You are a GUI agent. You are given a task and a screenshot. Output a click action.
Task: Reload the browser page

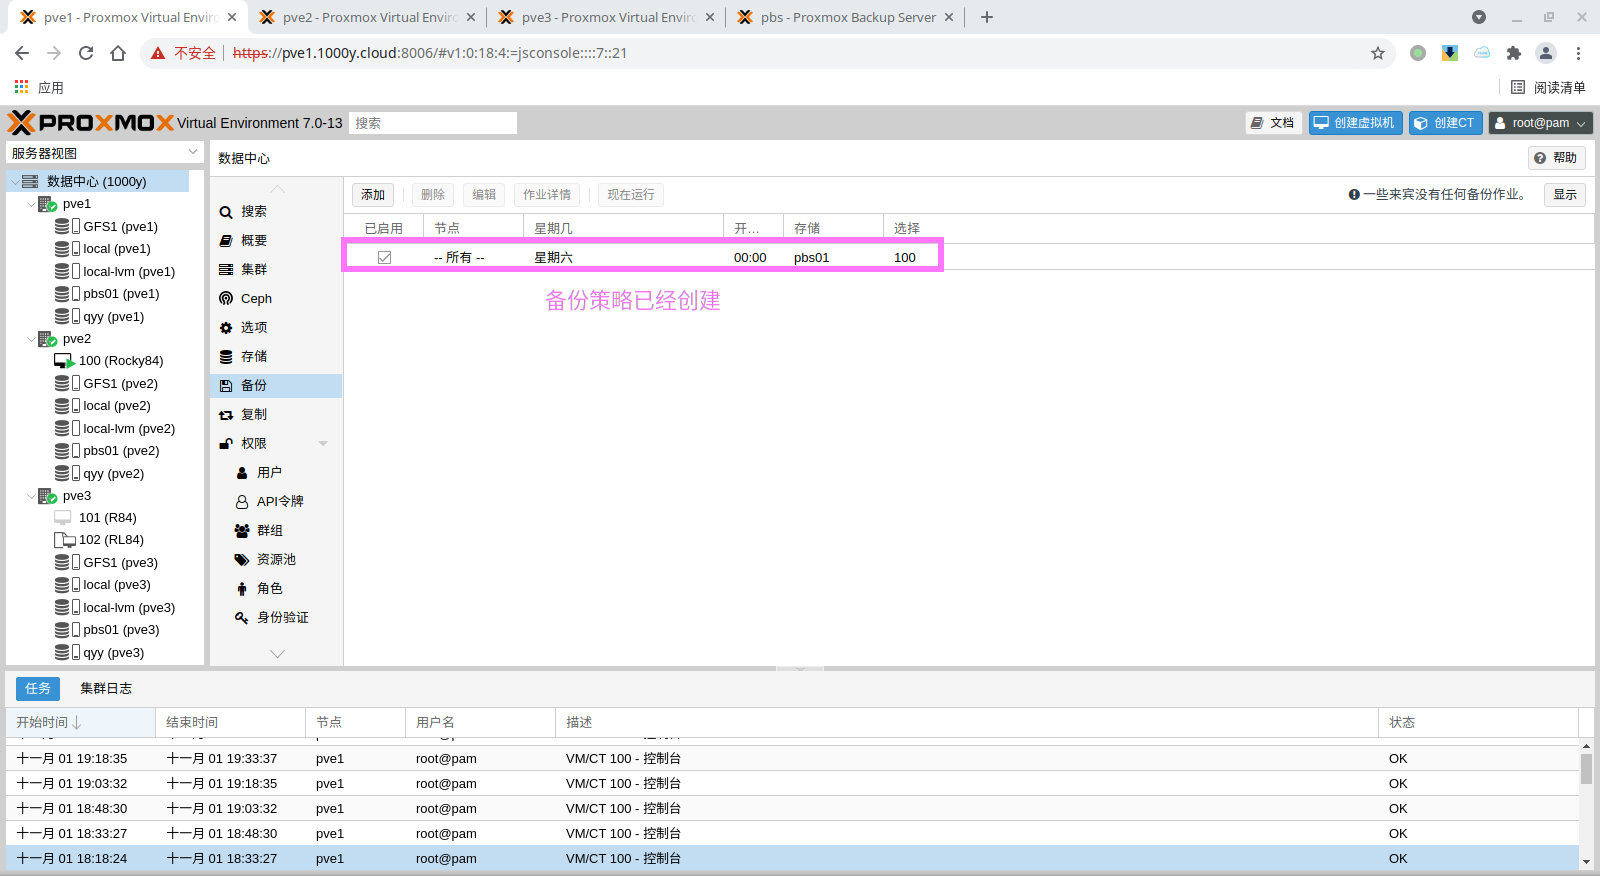tap(86, 53)
